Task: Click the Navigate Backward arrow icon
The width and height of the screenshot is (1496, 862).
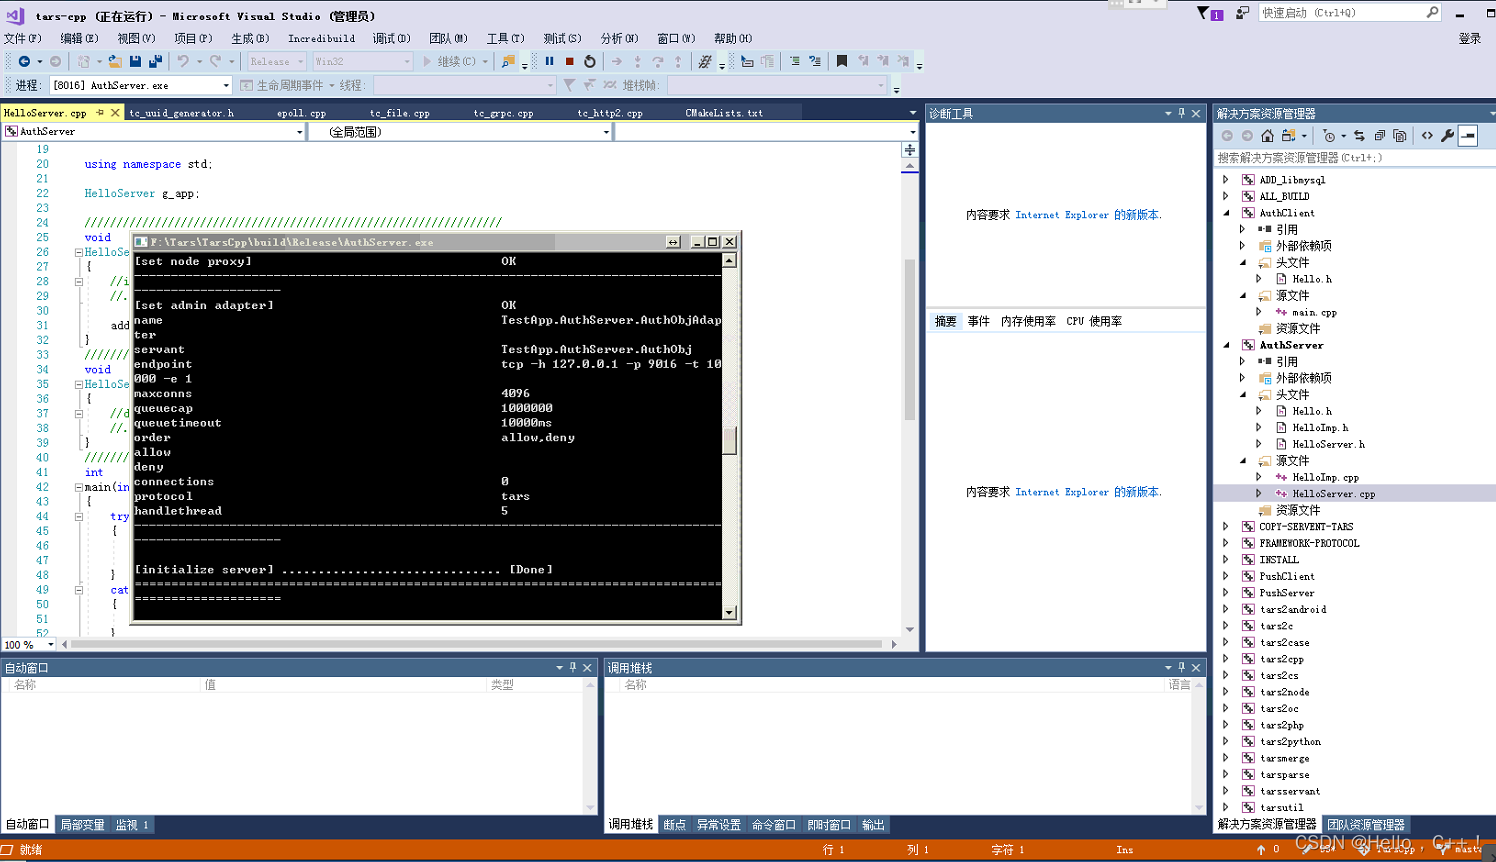Action: tap(24, 61)
